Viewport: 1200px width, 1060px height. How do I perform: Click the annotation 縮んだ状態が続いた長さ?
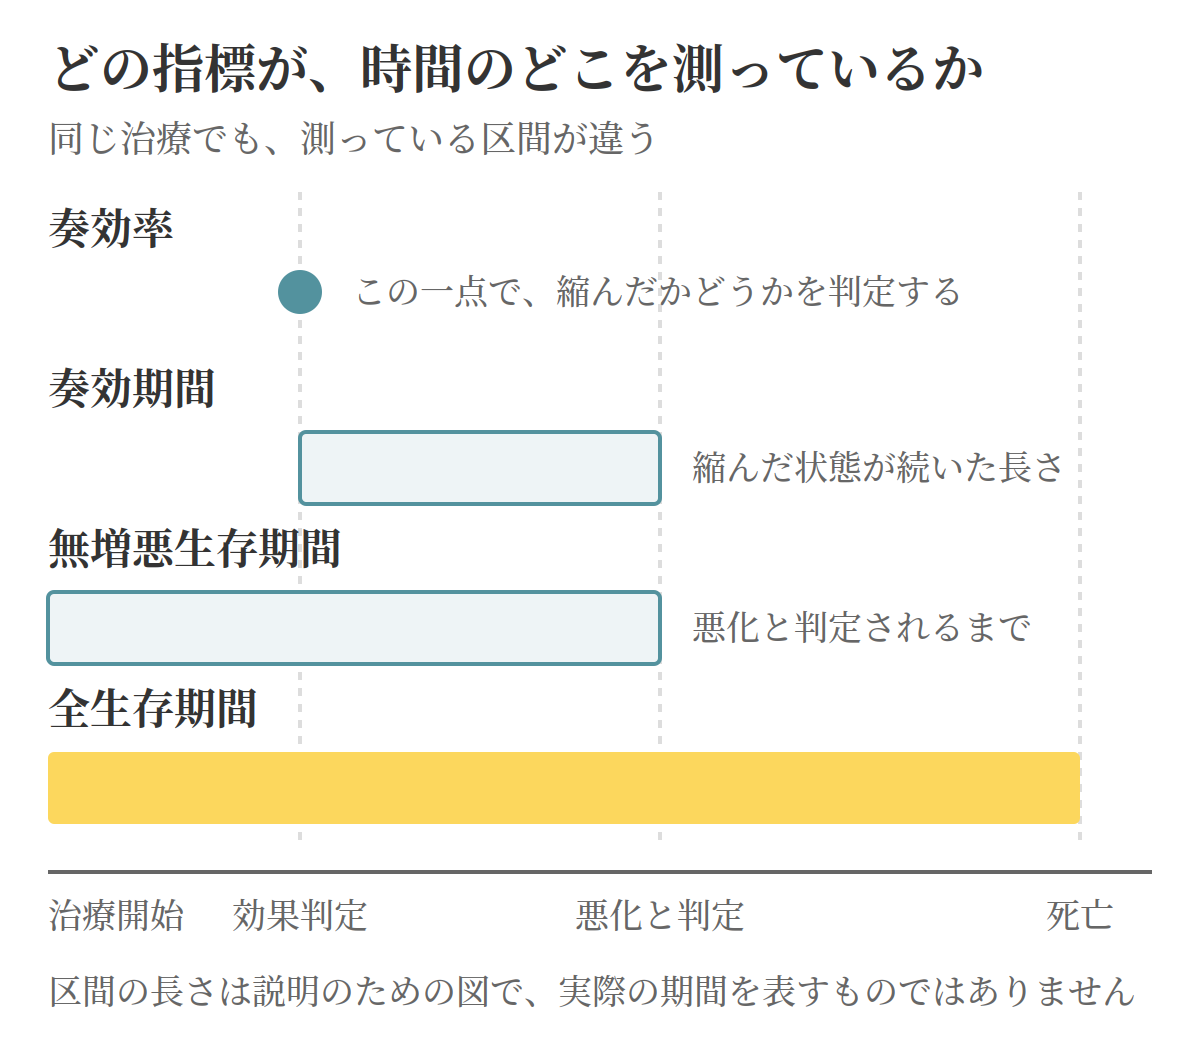878,467
